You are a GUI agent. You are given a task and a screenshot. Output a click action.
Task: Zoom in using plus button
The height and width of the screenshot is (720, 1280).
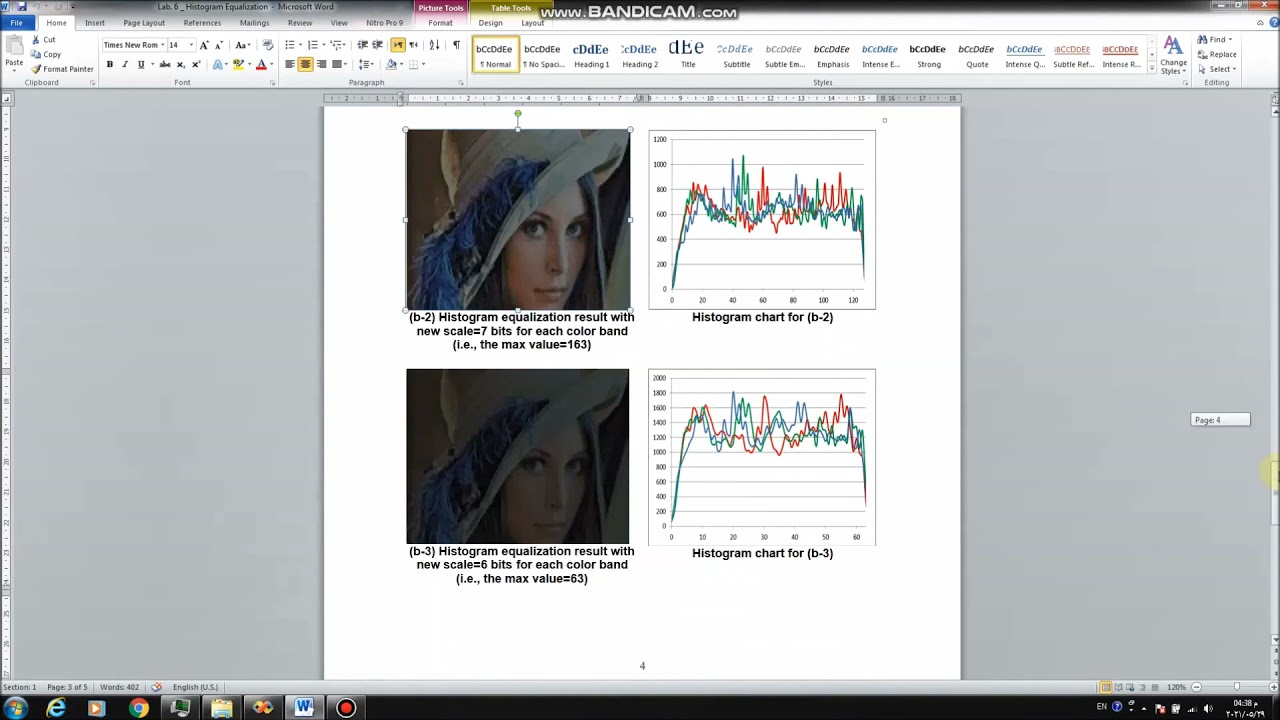point(1273,687)
